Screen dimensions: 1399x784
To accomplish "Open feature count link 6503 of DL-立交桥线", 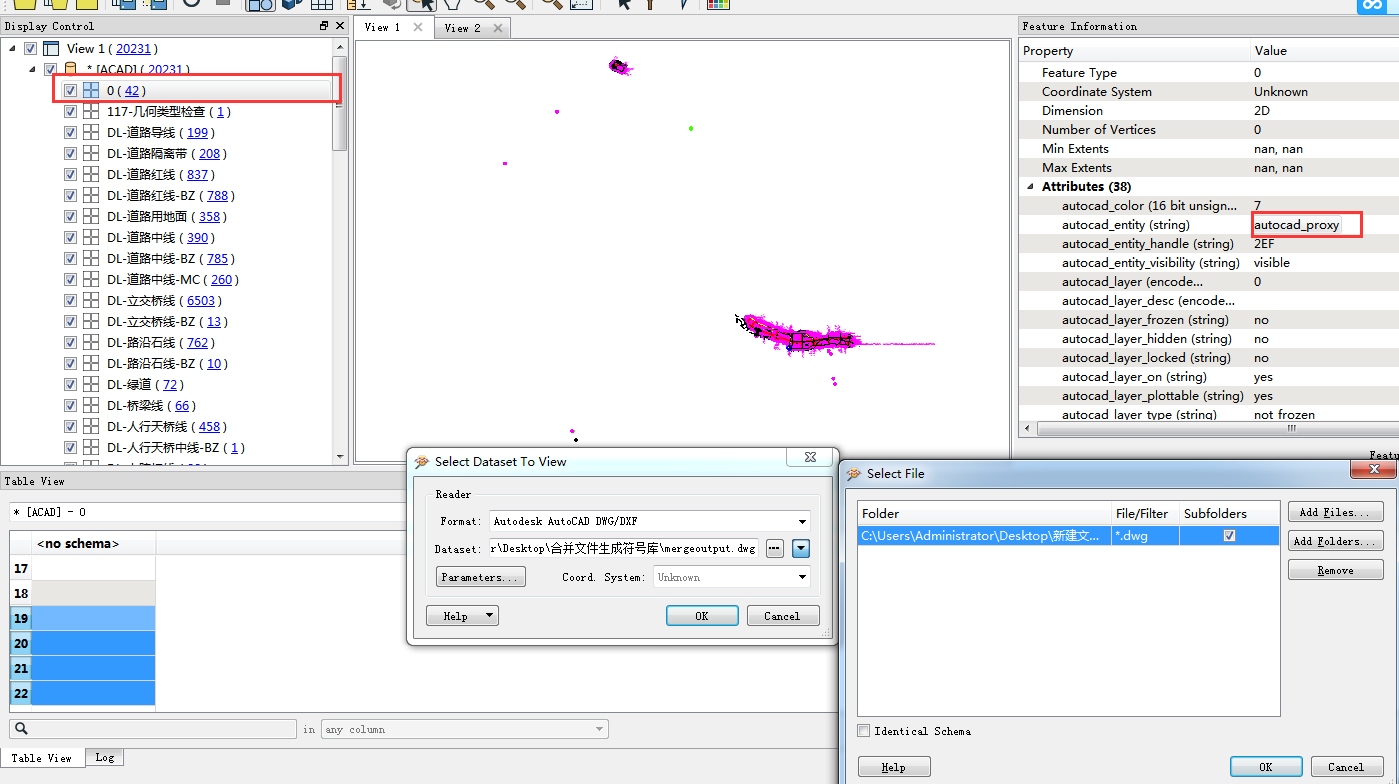I will [200, 300].
